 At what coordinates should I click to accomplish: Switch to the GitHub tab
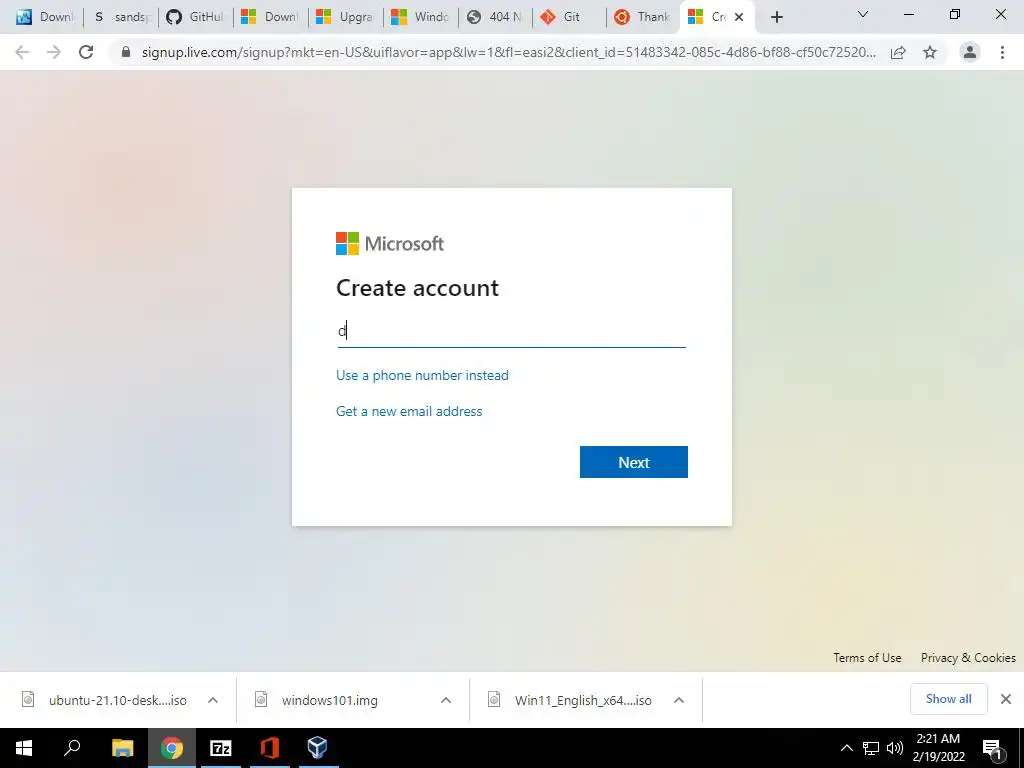195,17
